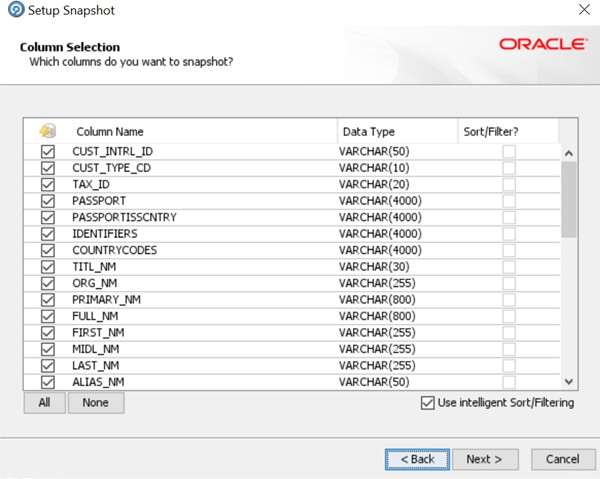This screenshot has height=479, width=600.
Task: Proceed with the Next button
Action: pos(485,459)
